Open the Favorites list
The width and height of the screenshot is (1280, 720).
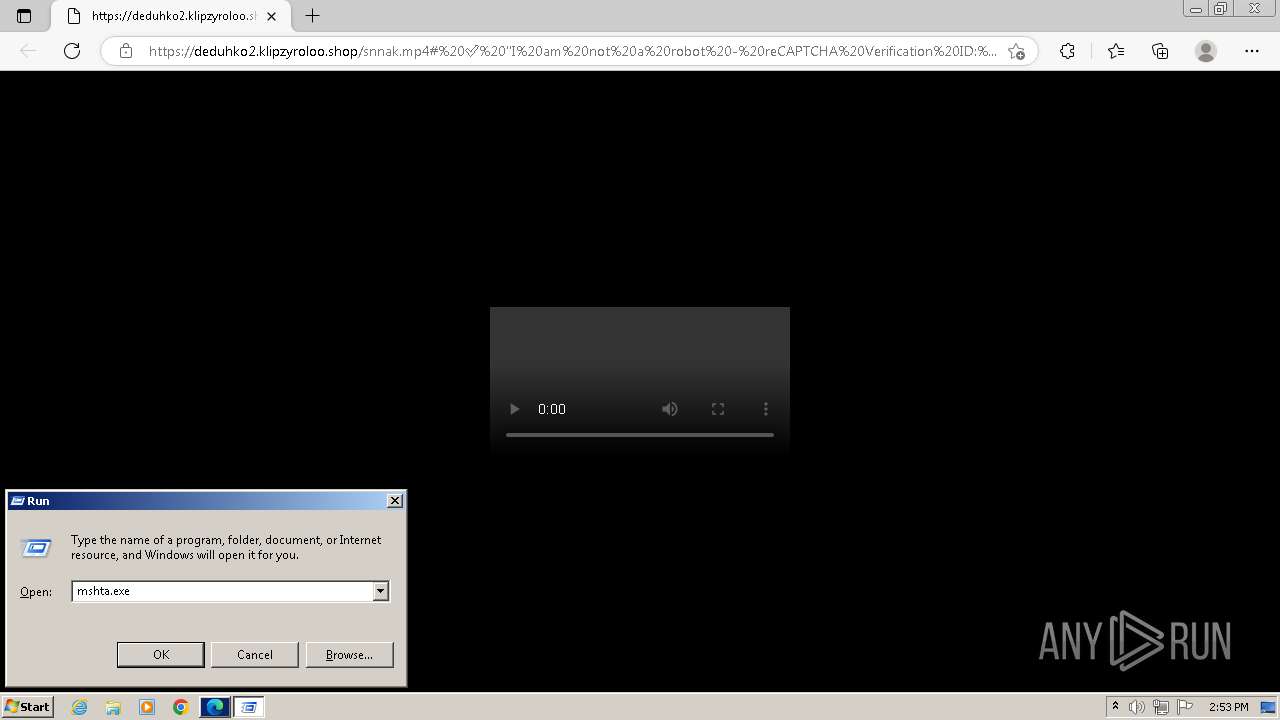(x=1116, y=51)
